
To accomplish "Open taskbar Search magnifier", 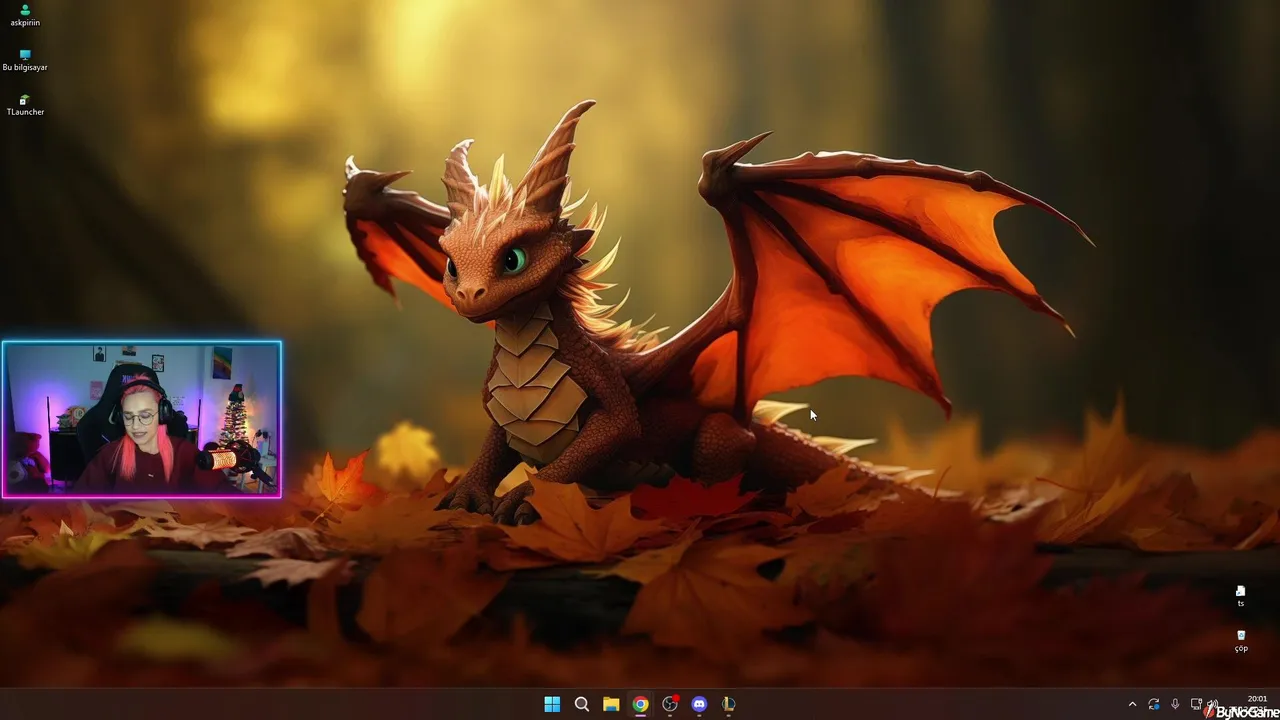I will tap(581, 704).
